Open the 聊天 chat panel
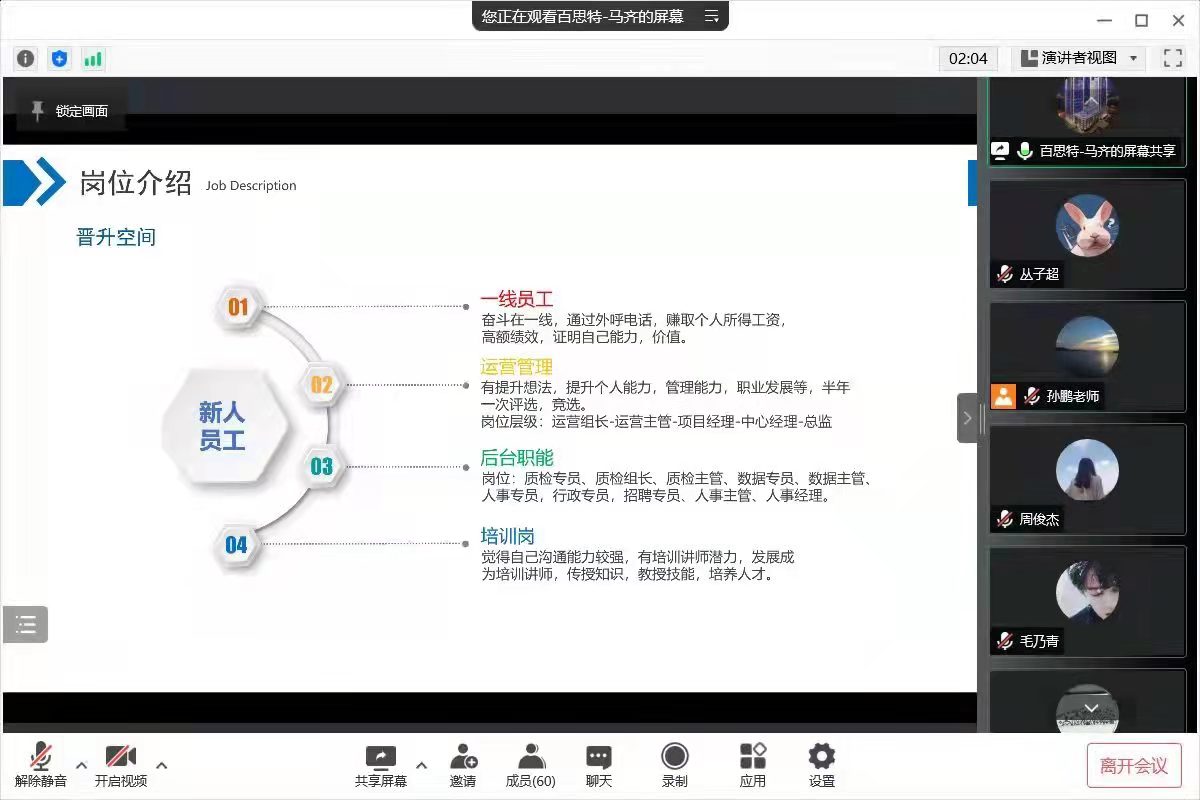1200x800 pixels. pos(599,765)
